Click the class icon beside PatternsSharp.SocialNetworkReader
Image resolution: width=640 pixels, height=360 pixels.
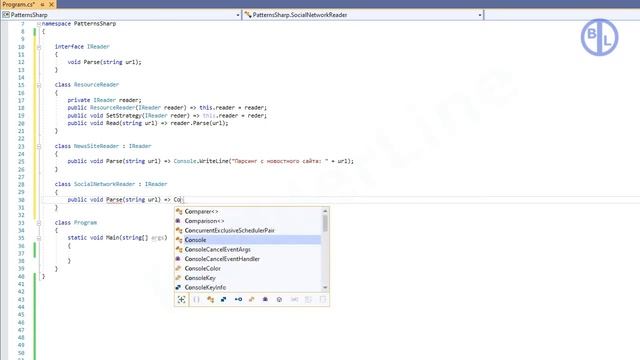[x=248, y=15]
